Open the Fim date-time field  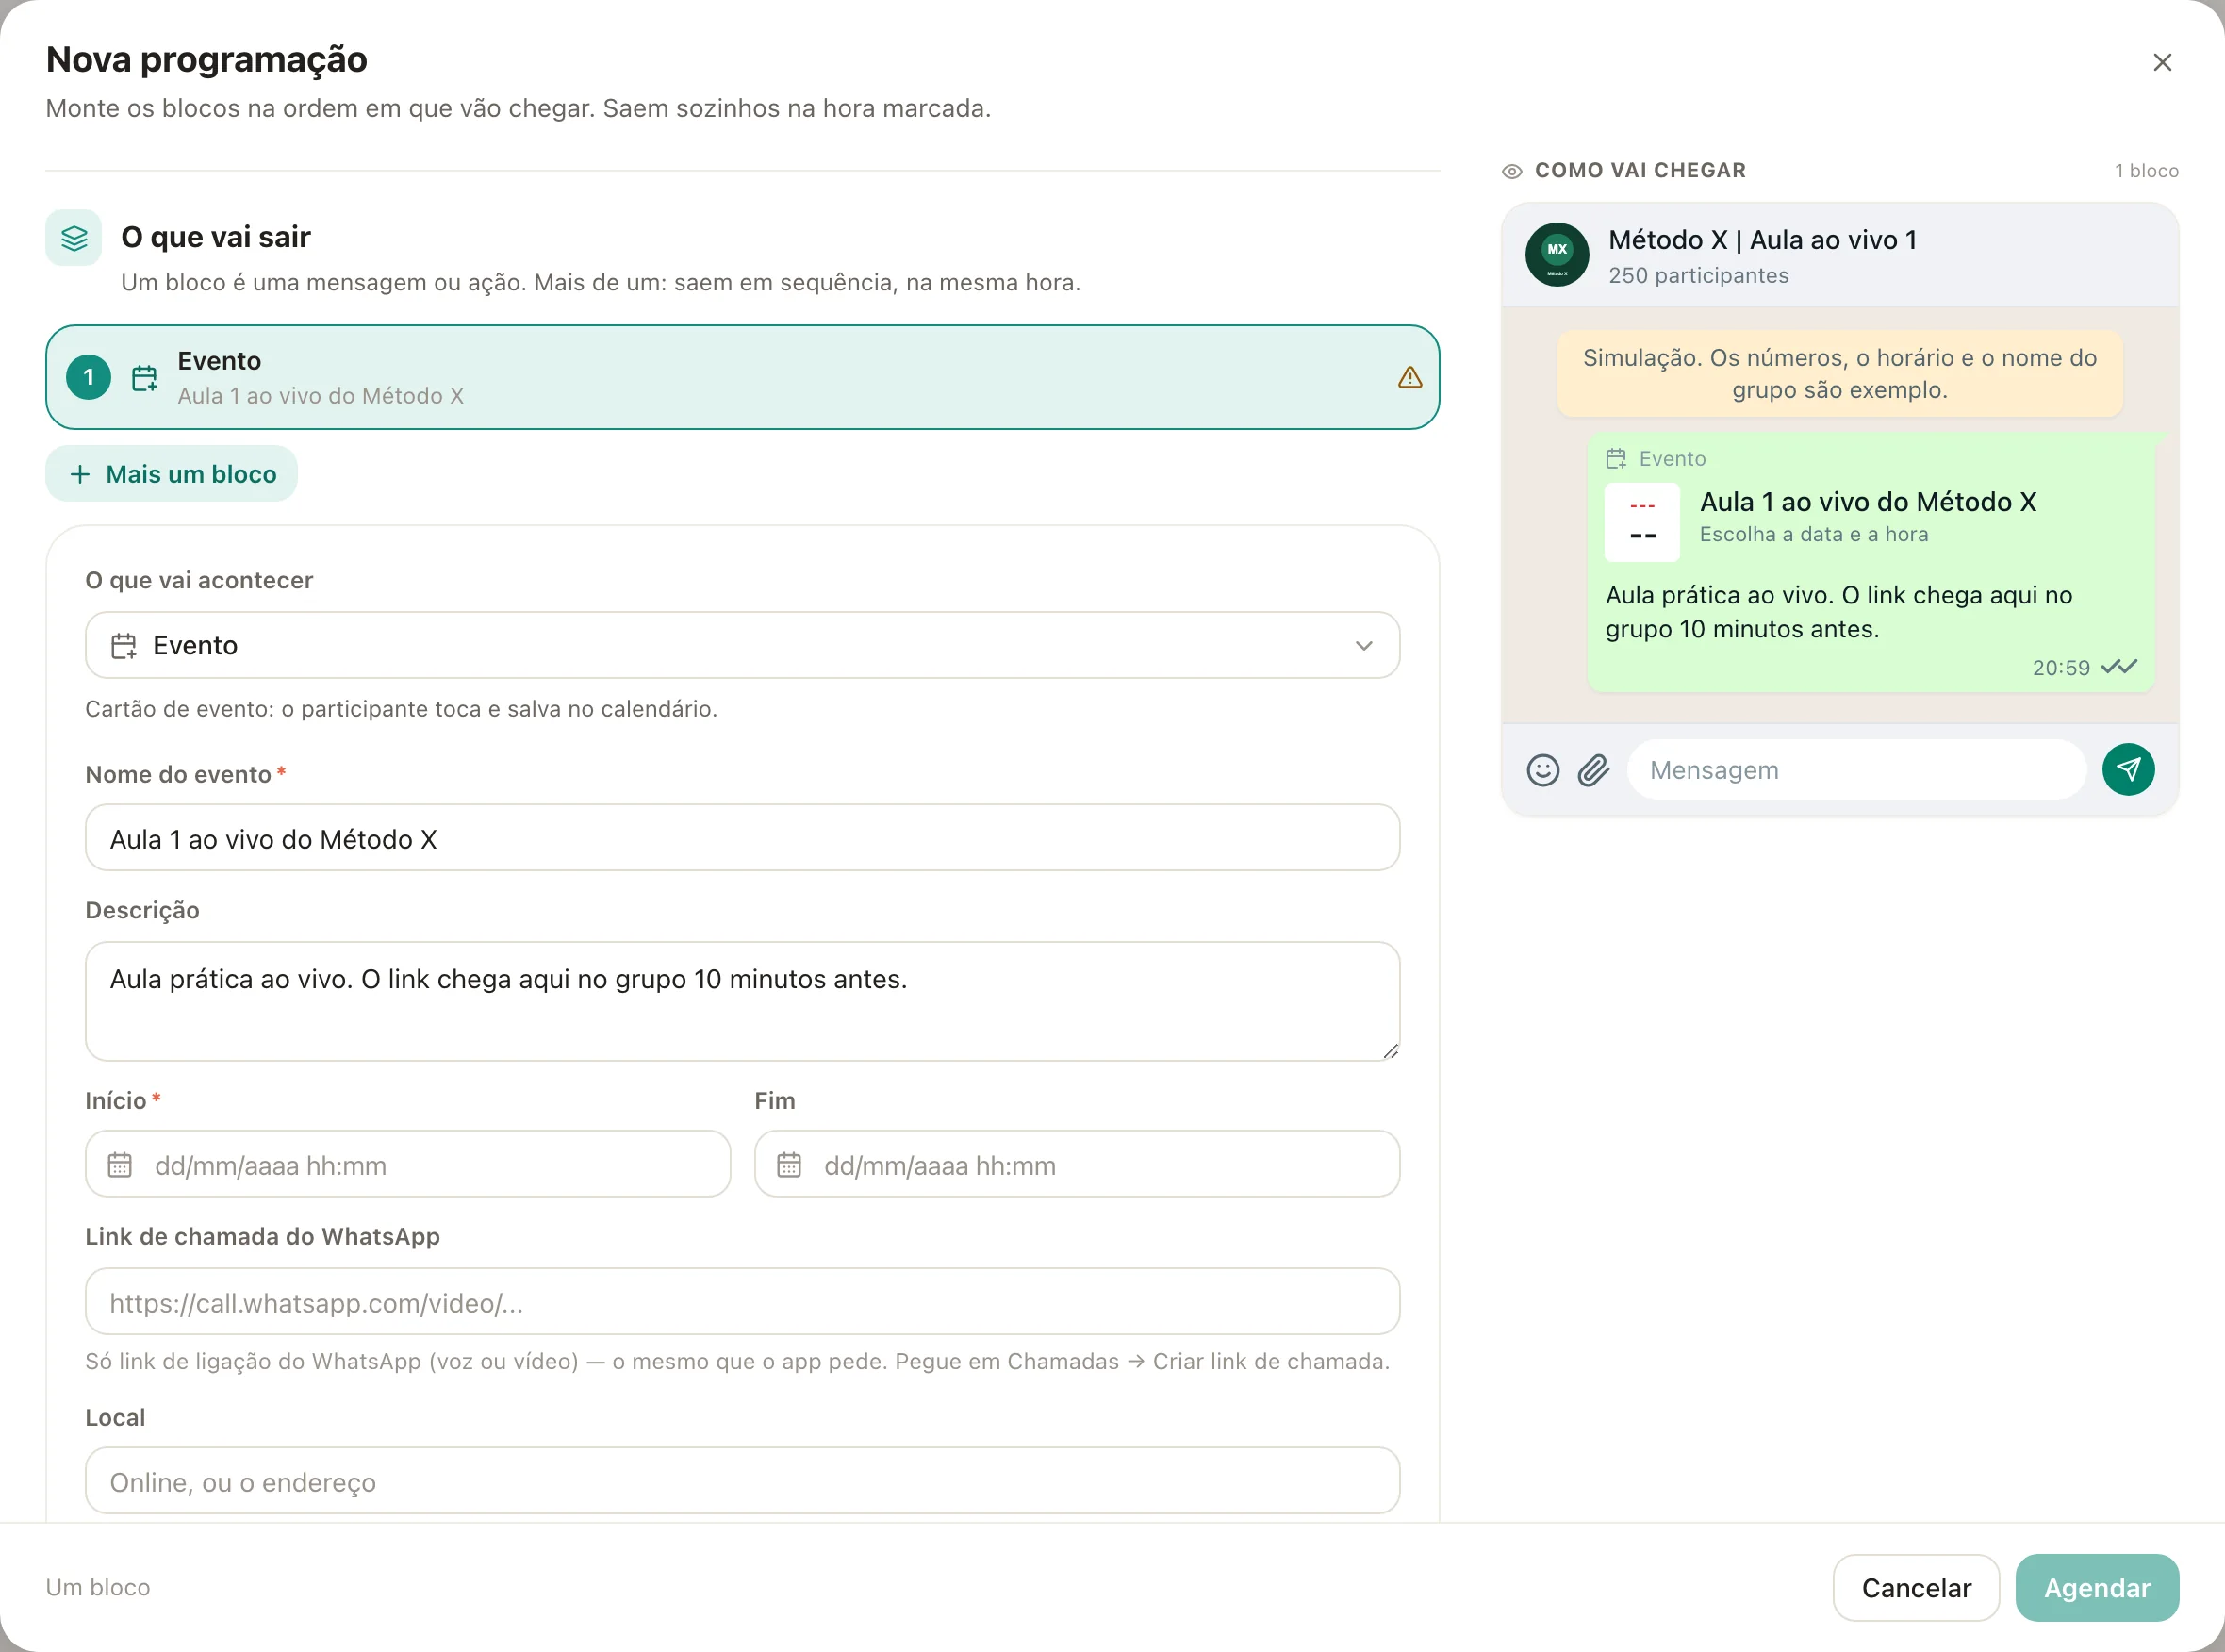click(x=1077, y=1164)
